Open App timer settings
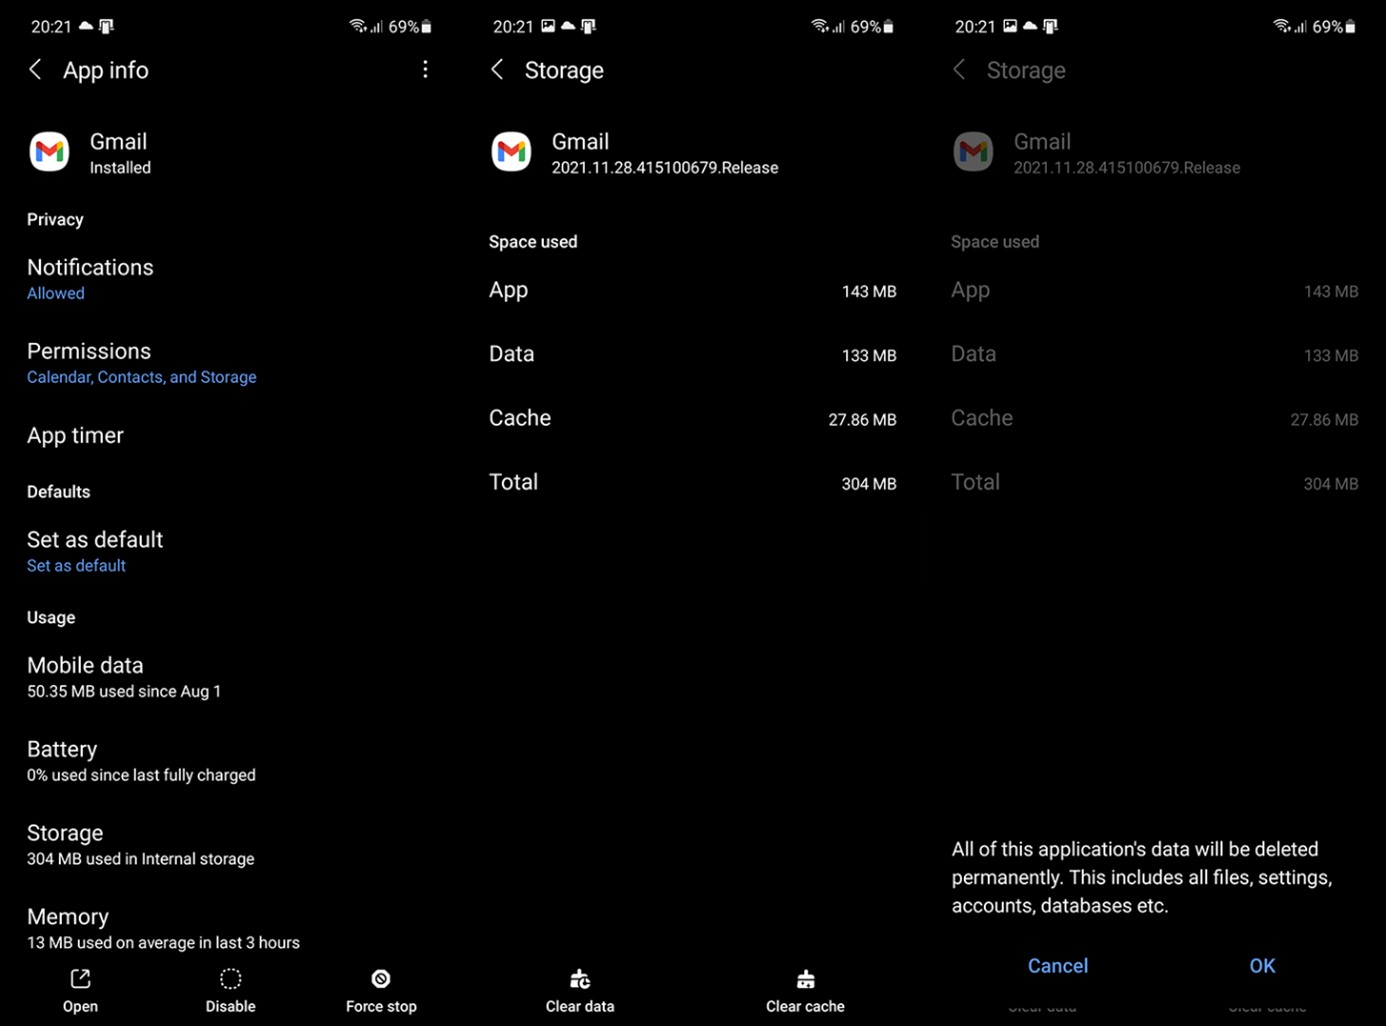The height and width of the screenshot is (1026, 1386). pos(75,435)
